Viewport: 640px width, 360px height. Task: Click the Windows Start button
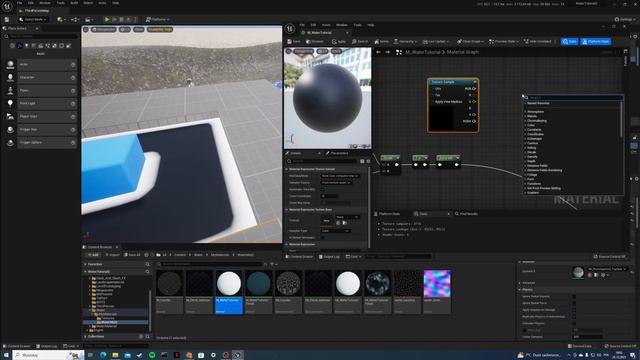coord(6,355)
